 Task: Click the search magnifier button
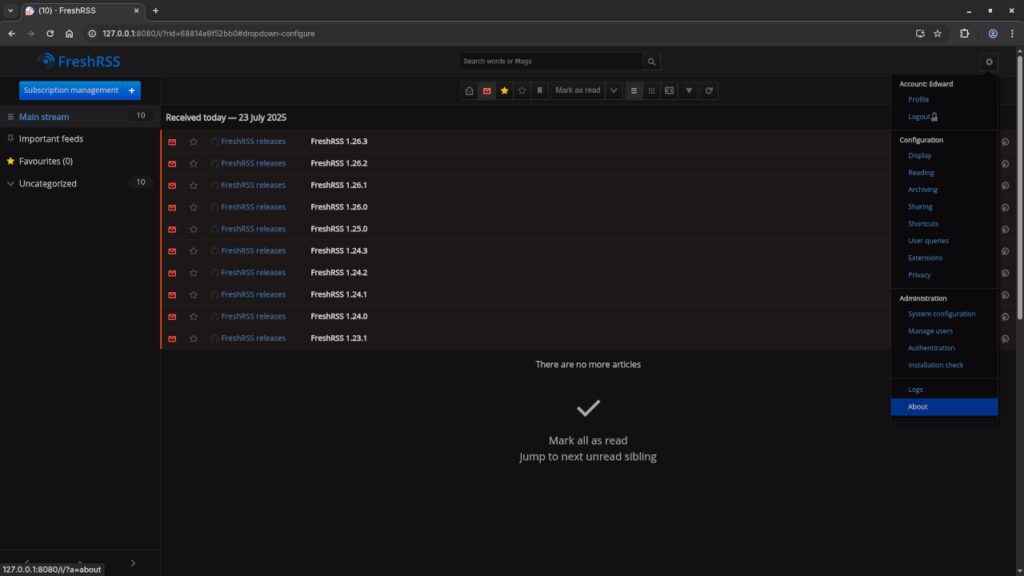tap(651, 61)
